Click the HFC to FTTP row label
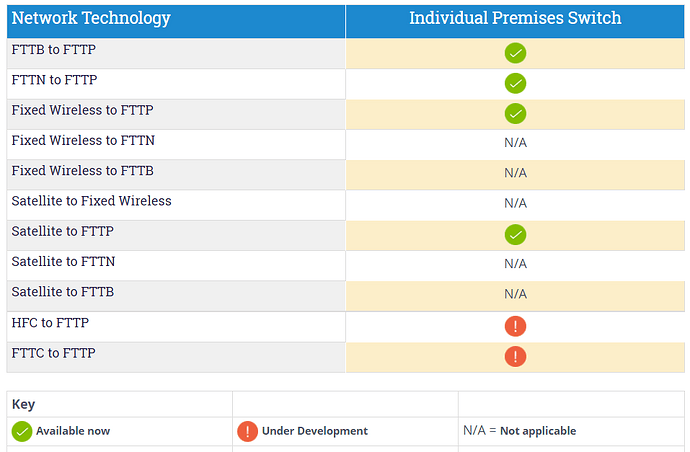690x452 pixels. [50, 323]
